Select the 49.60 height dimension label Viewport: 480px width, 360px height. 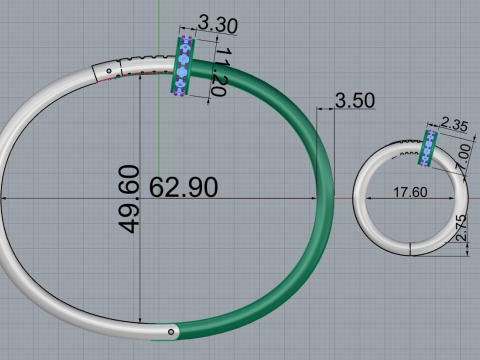tap(129, 199)
